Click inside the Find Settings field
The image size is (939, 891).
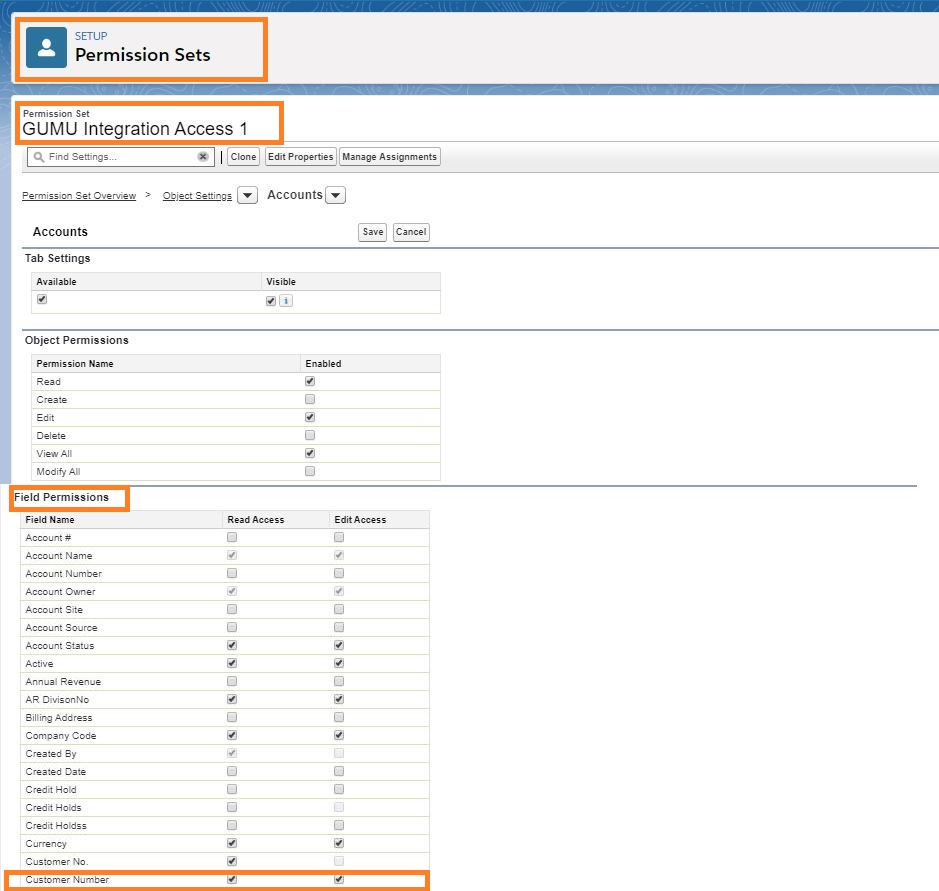tap(121, 157)
